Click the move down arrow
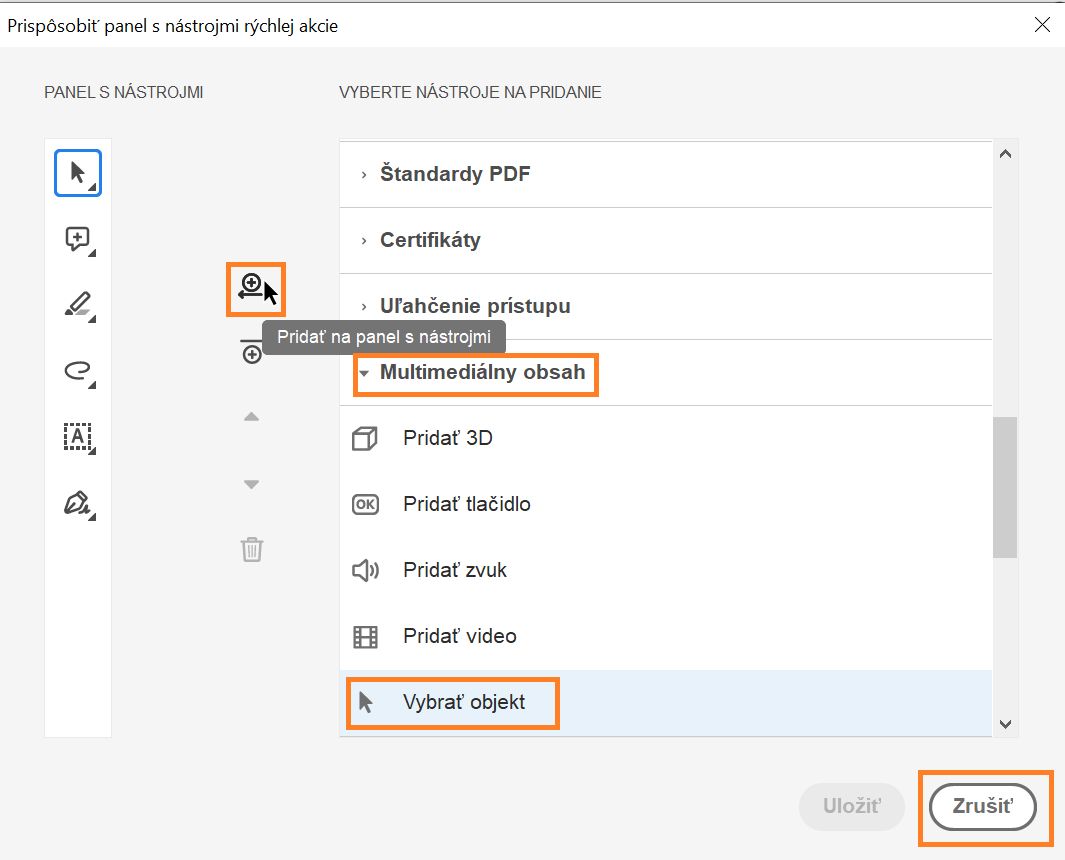Viewport: 1065px width, 860px height. pyautogui.click(x=252, y=484)
